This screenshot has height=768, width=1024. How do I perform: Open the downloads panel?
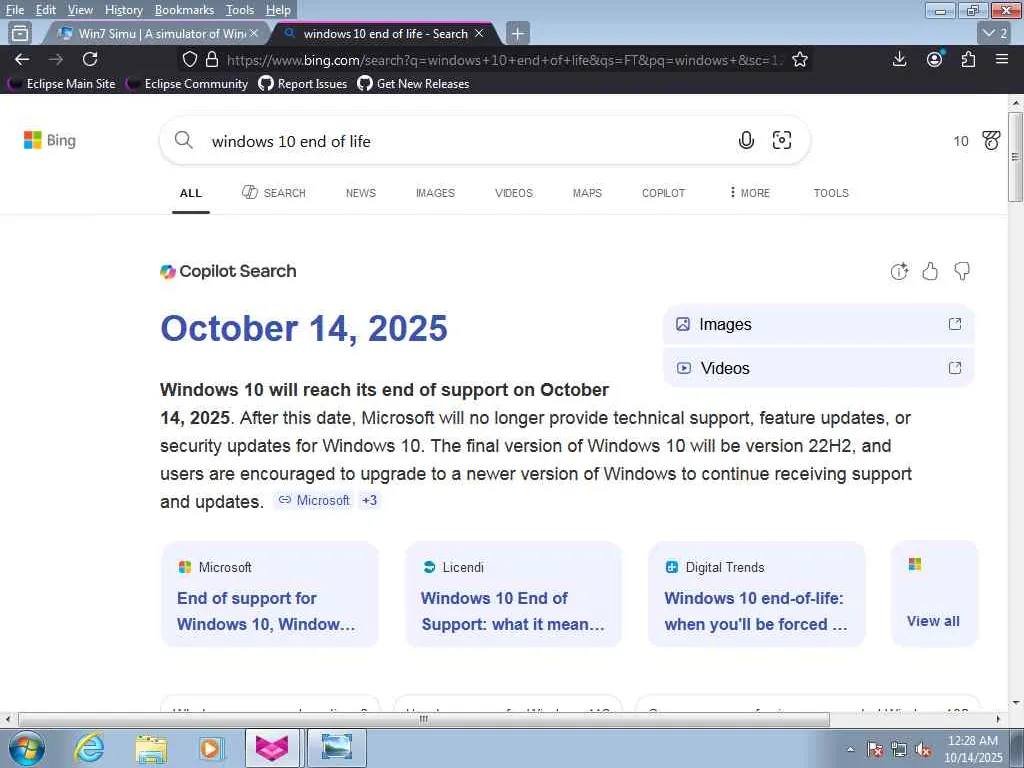point(899,59)
